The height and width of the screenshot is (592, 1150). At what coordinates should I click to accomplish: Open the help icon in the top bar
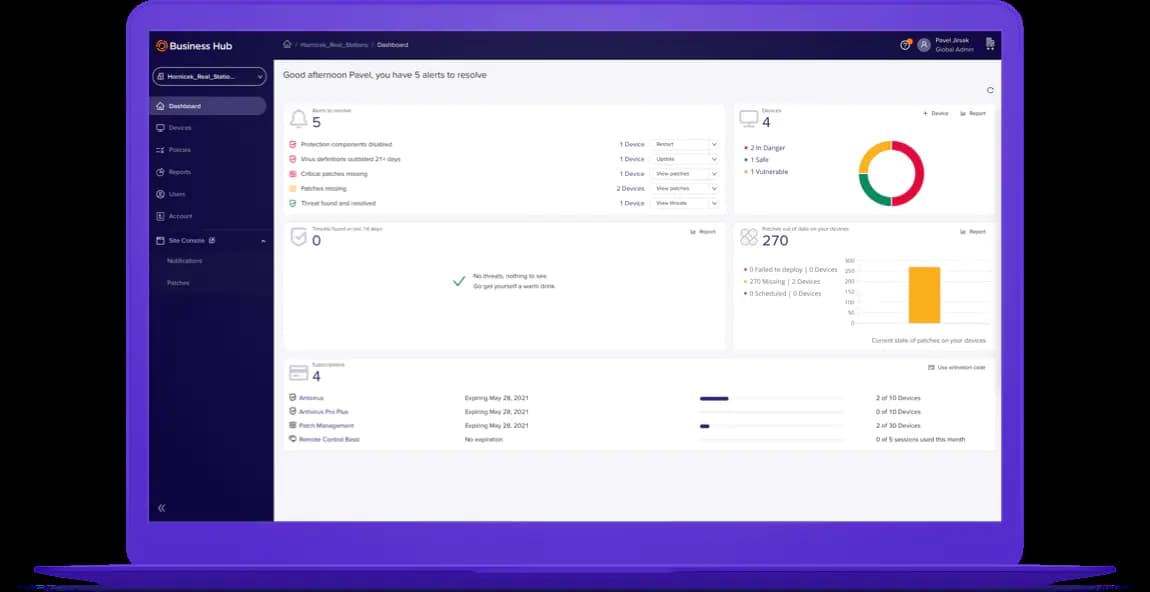tap(905, 45)
